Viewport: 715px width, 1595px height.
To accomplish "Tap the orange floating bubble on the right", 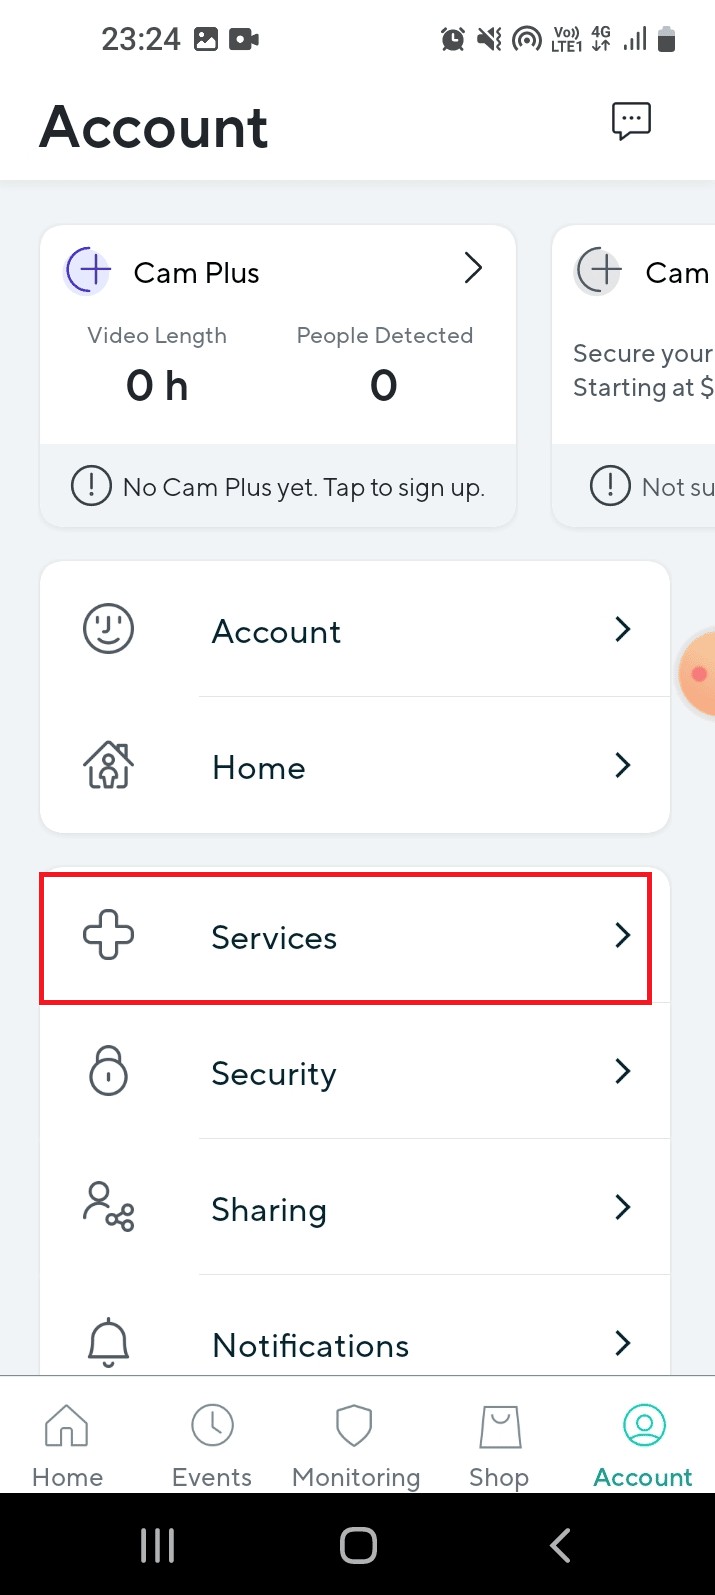I will tap(703, 673).
